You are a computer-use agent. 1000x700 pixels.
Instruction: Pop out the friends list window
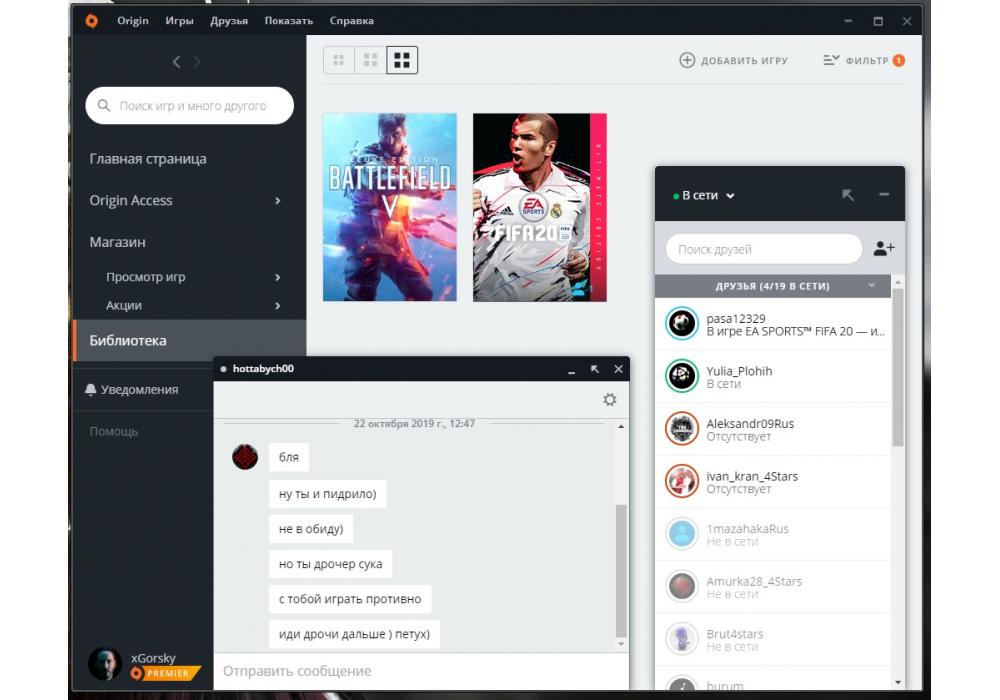(848, 195)
